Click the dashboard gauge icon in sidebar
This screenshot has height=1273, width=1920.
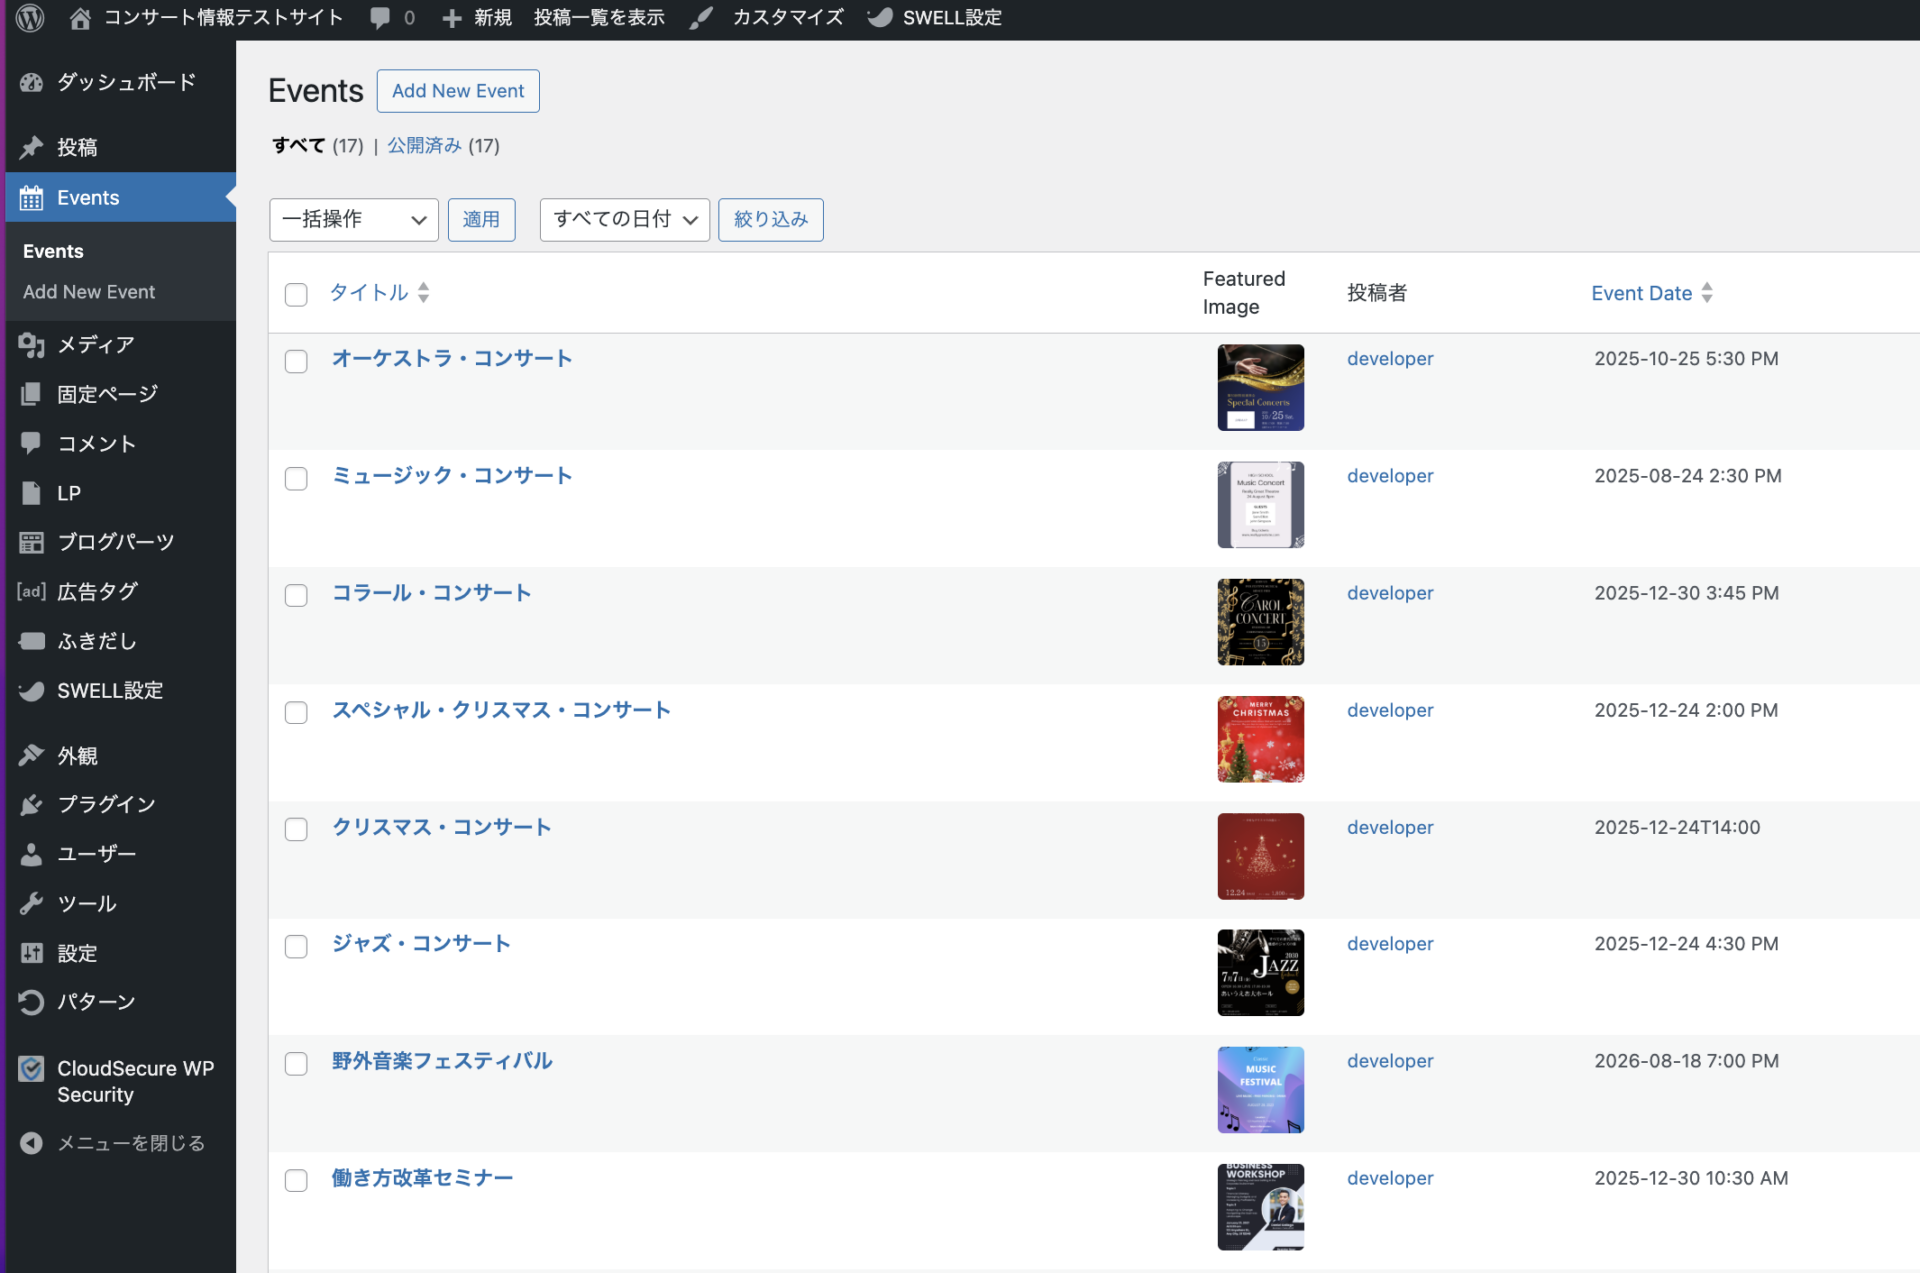point(32,83)
